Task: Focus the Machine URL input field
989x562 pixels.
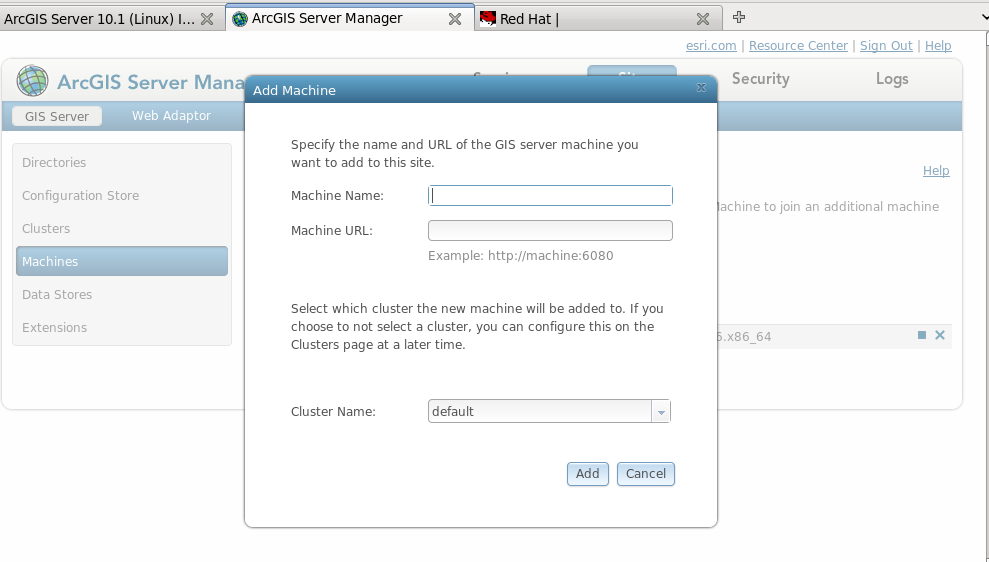Action: click(550, 230)
